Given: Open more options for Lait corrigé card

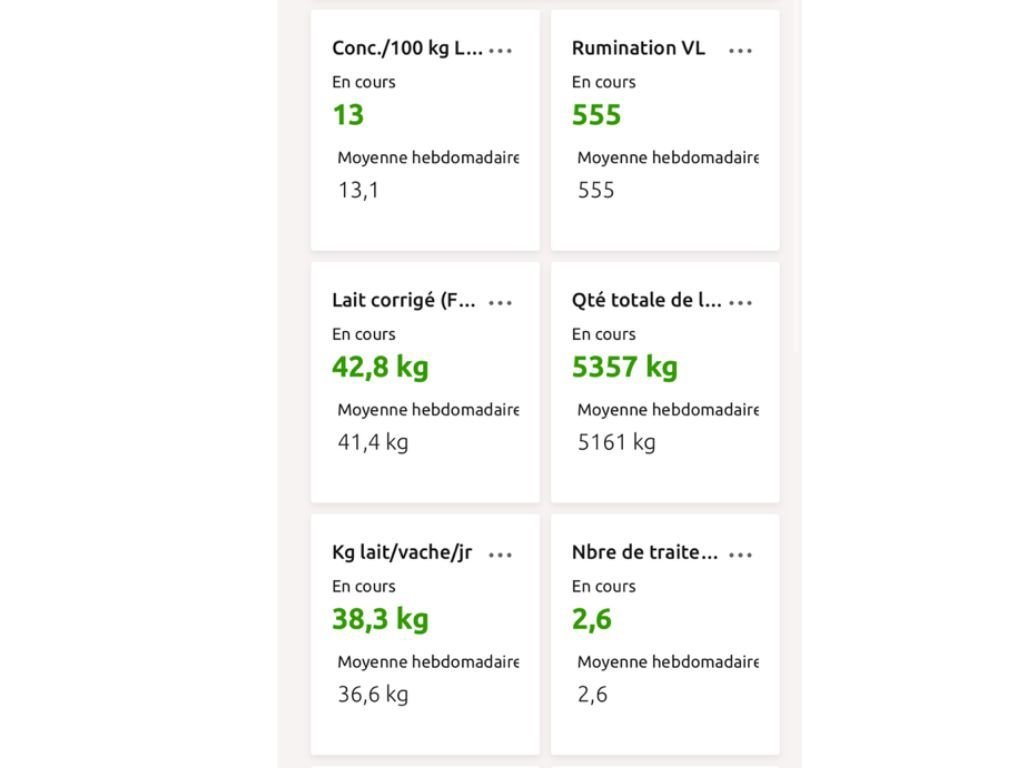Looking at the screenshot, I should (x=501, y=301).
